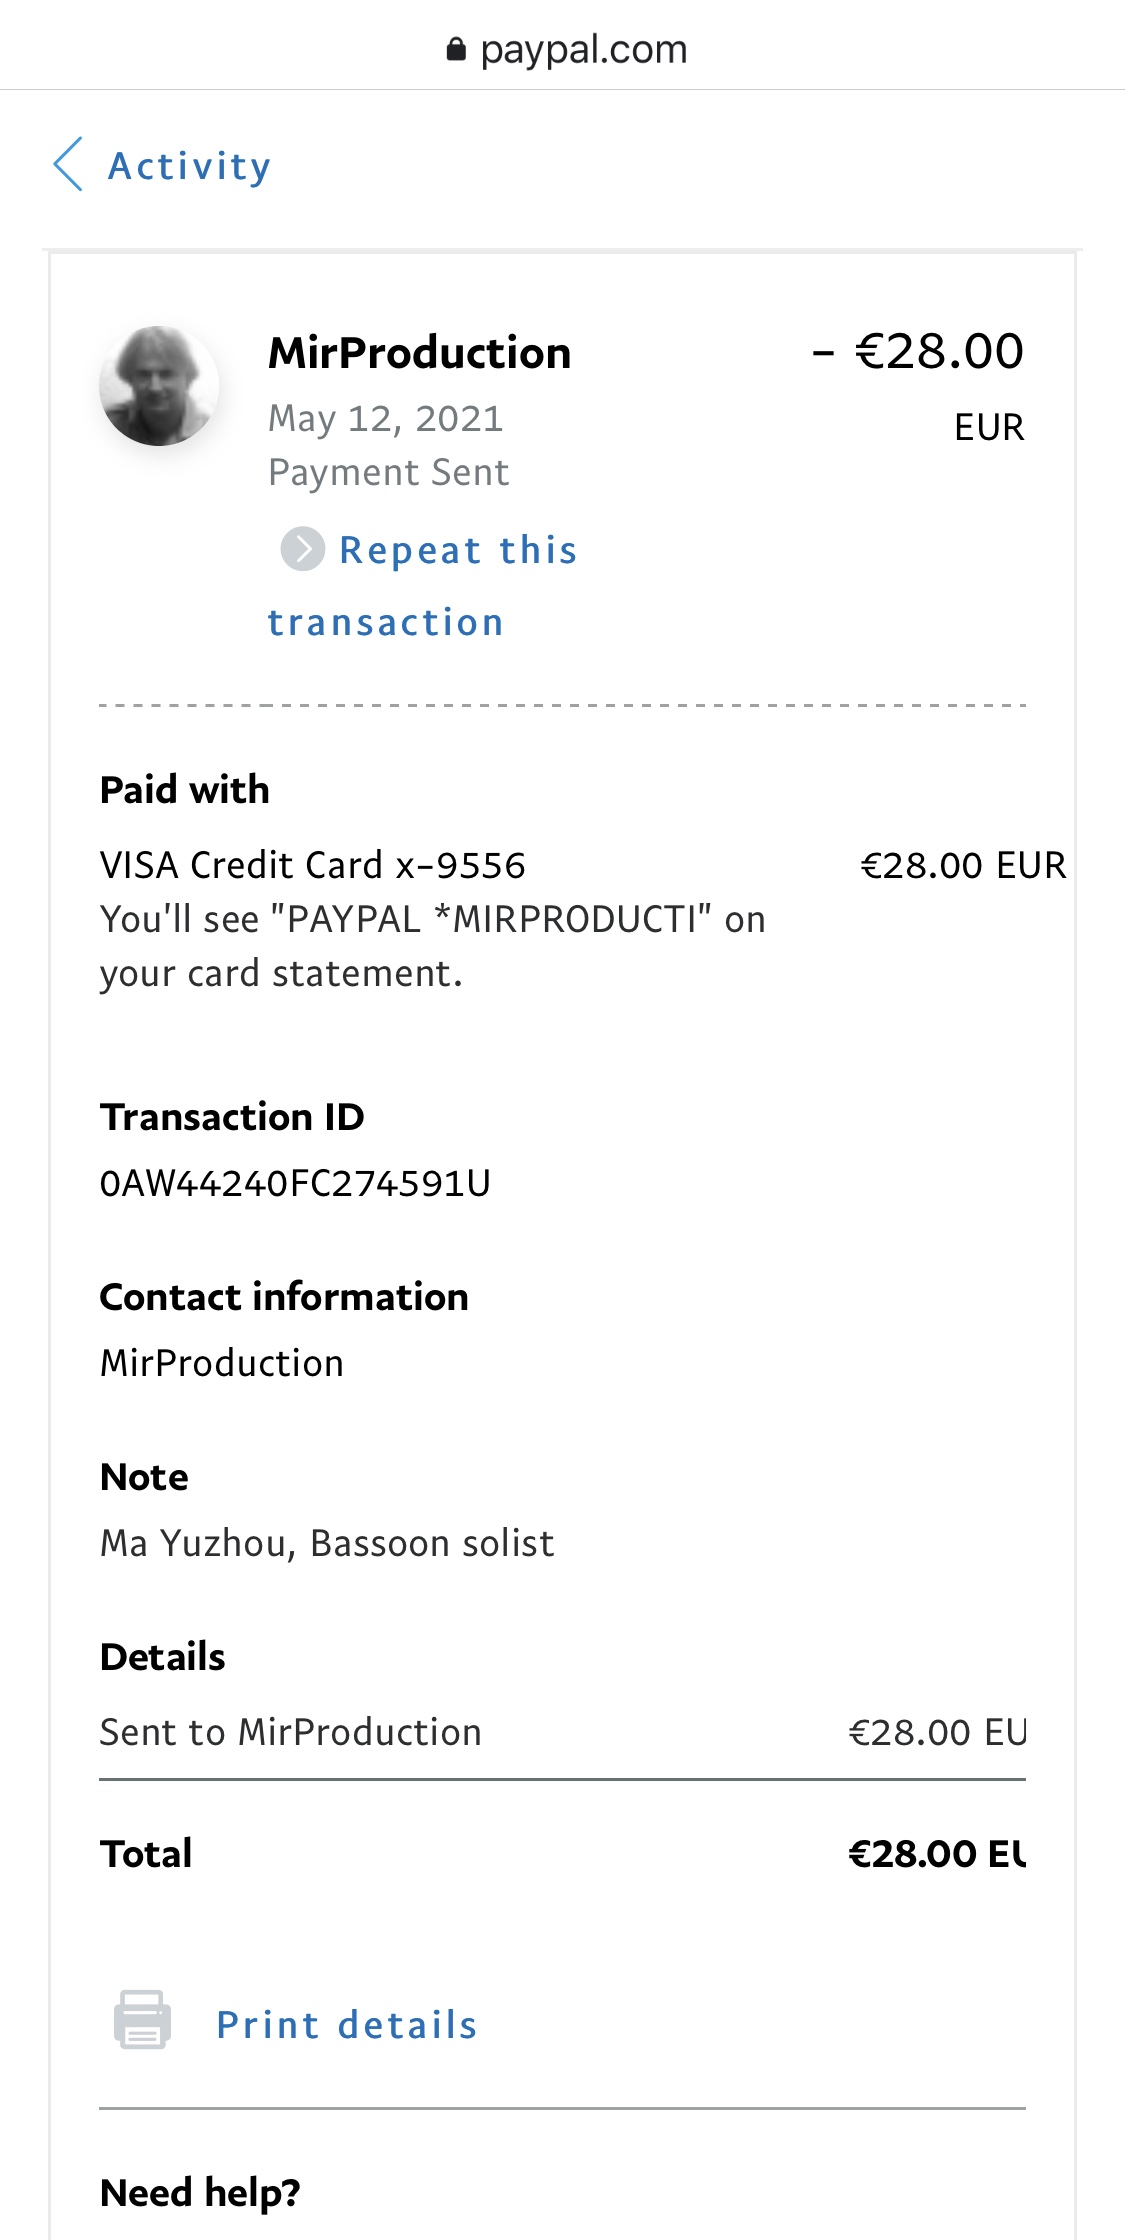This screenshot has width=1125, height=2240.
Task: Tap the May 12, 2021 date
Action: click(x=385, y=419)
